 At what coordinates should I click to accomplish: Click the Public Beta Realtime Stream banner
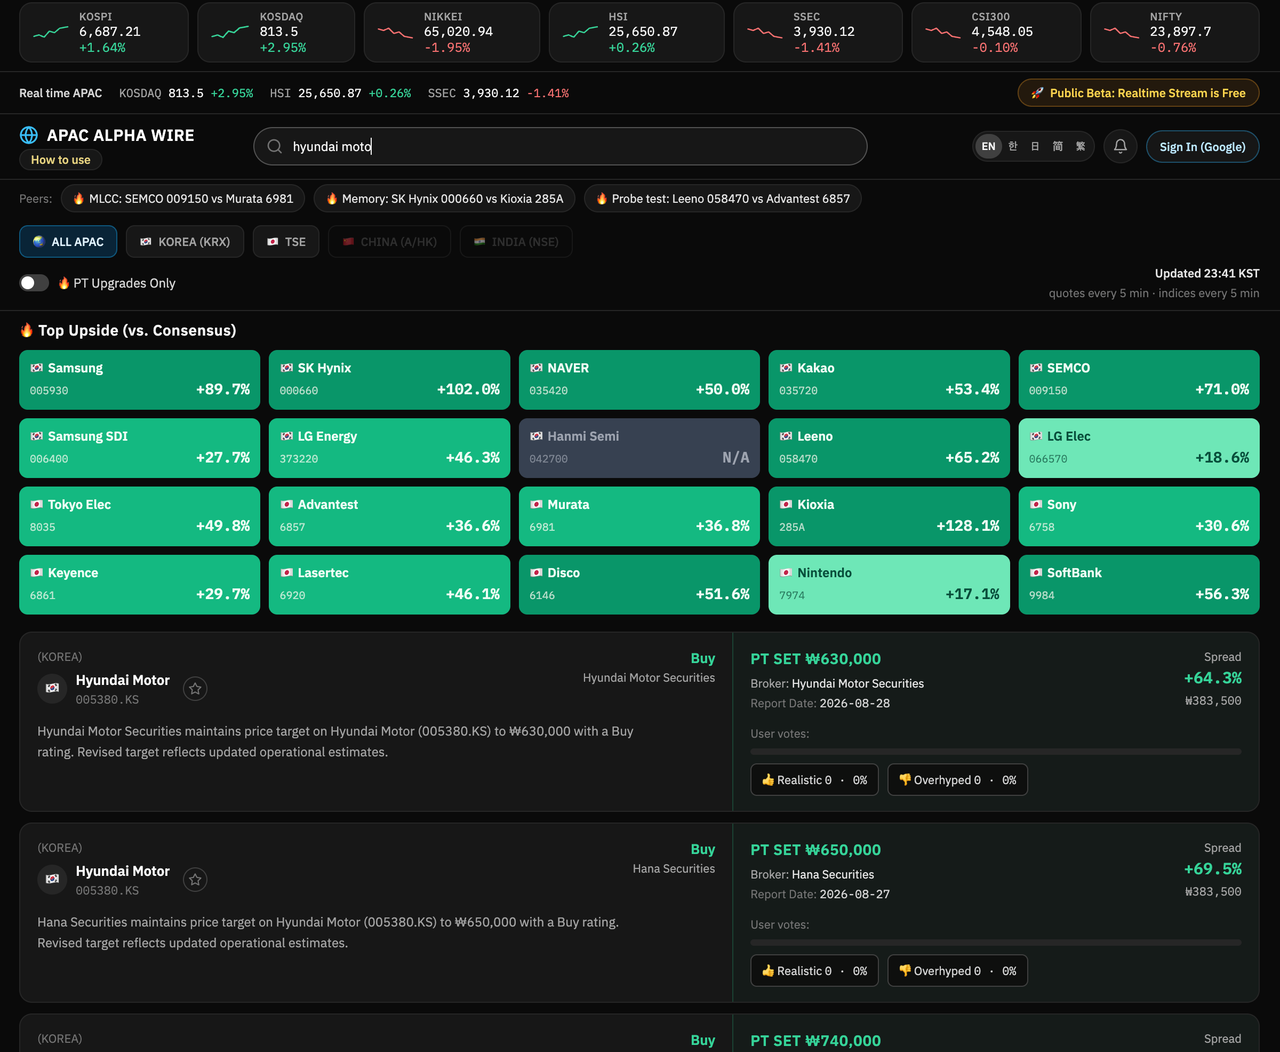click(x=1138, y=93)
